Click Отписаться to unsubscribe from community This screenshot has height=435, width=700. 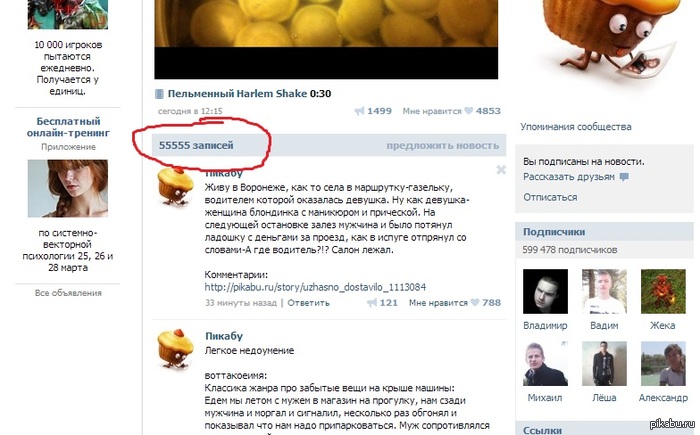click(550, 197)
